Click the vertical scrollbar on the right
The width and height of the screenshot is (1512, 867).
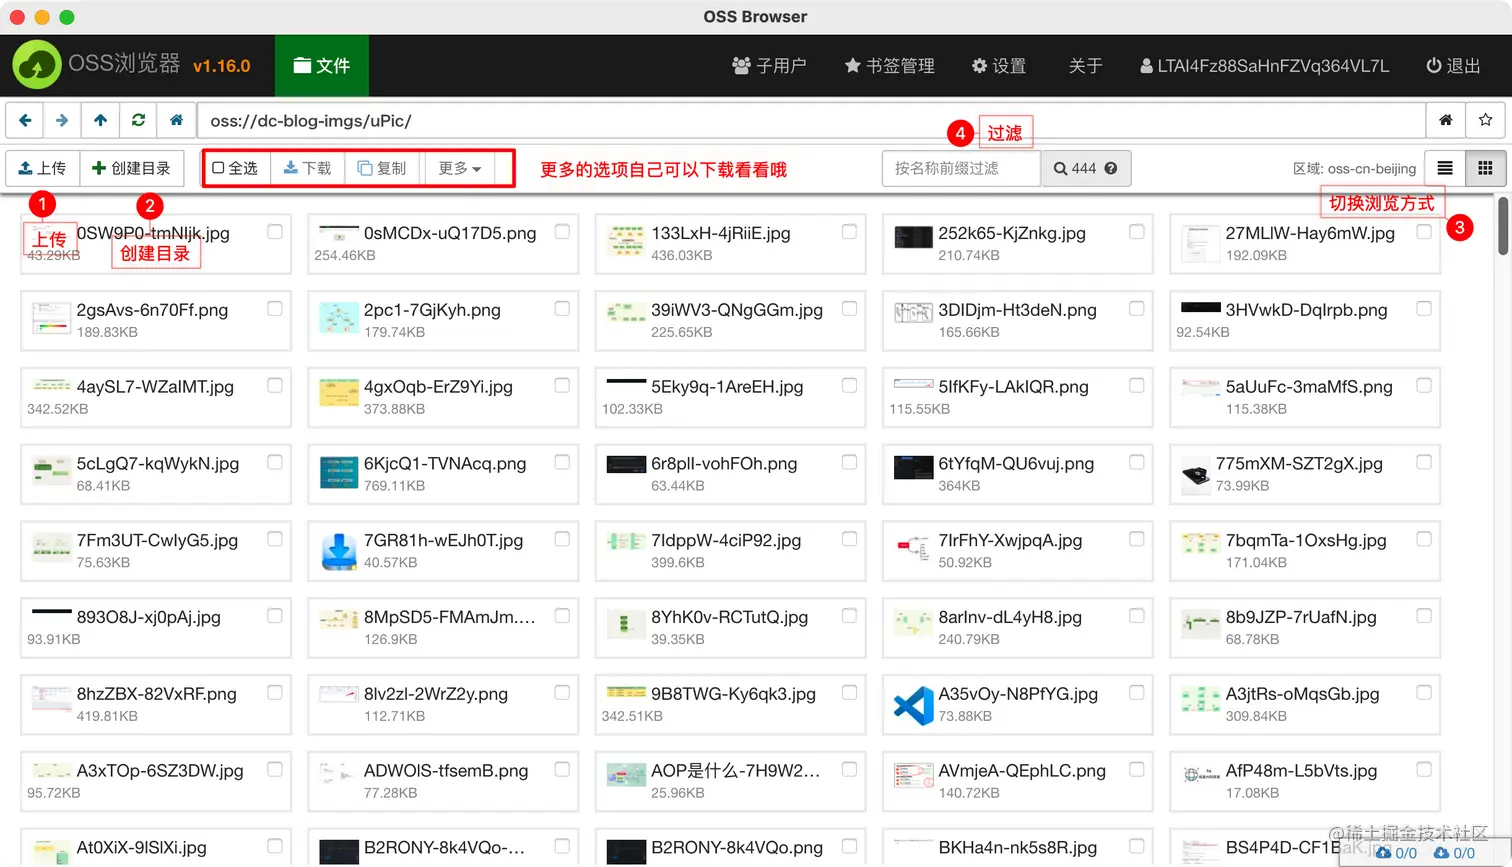coord(1503,227)
